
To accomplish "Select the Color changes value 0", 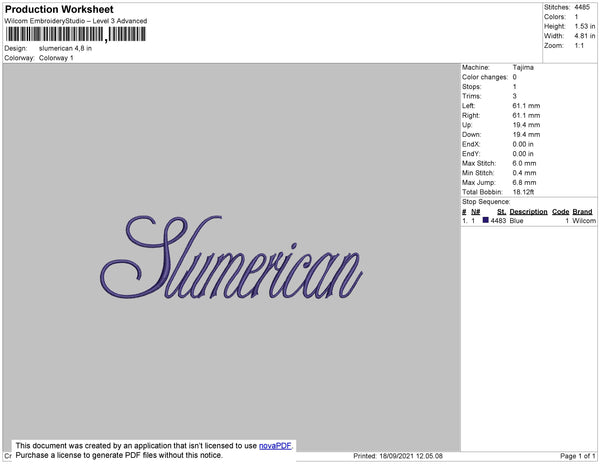I will (515, 77).
